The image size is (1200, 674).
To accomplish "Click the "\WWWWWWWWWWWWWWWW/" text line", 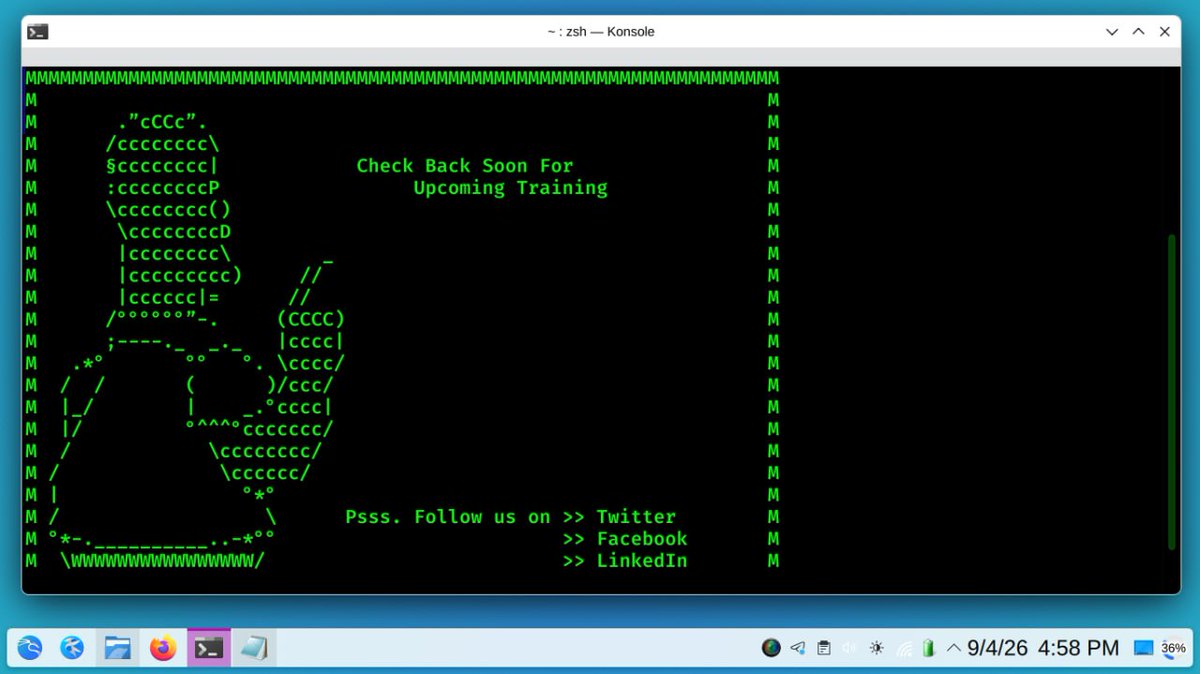I will 162,561.
